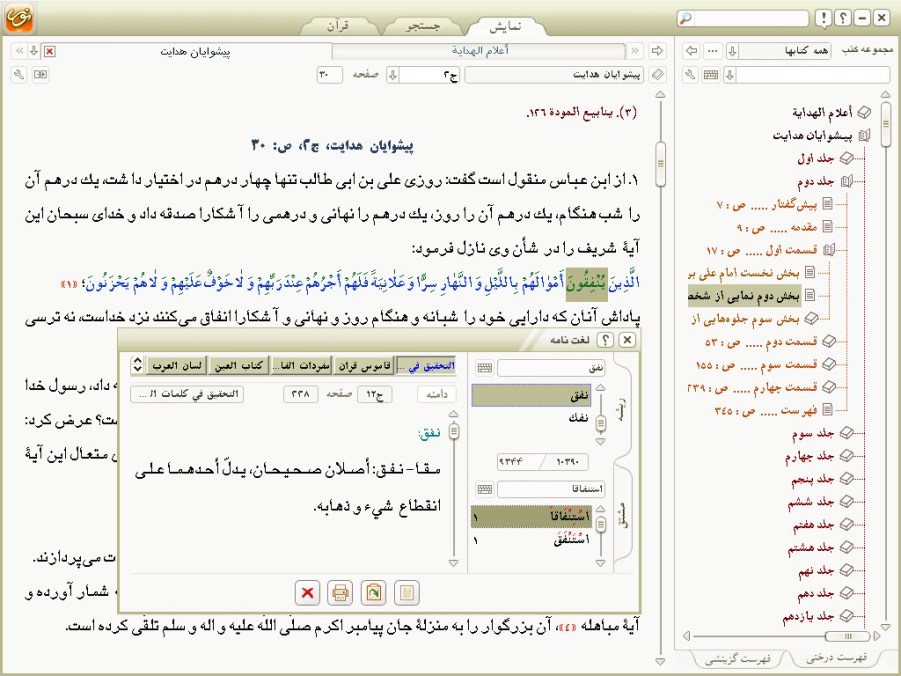Click the main text vertical scrollbar thumb

click(660, 164)
